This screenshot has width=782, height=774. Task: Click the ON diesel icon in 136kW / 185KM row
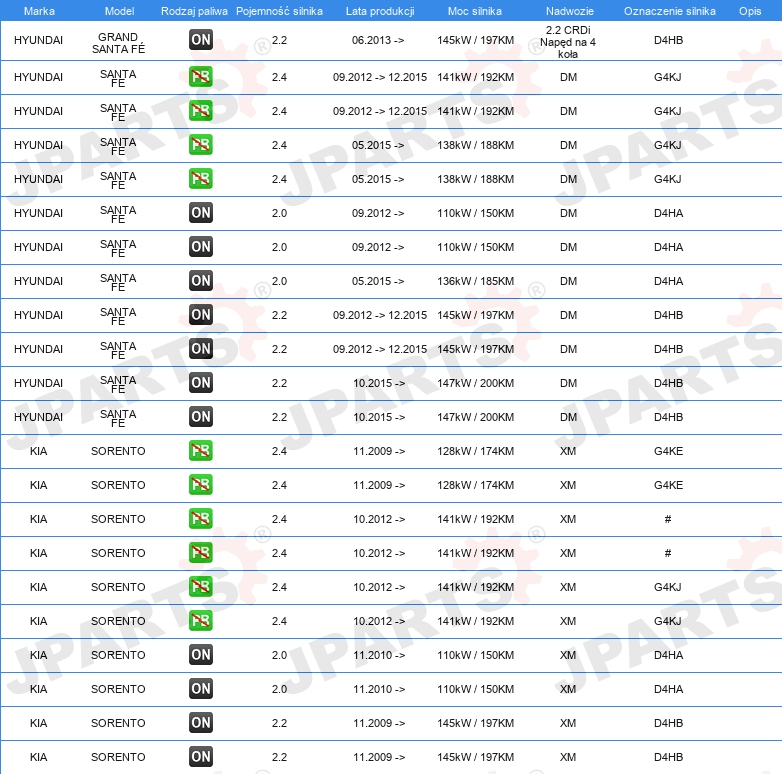[x=201, y=281]
